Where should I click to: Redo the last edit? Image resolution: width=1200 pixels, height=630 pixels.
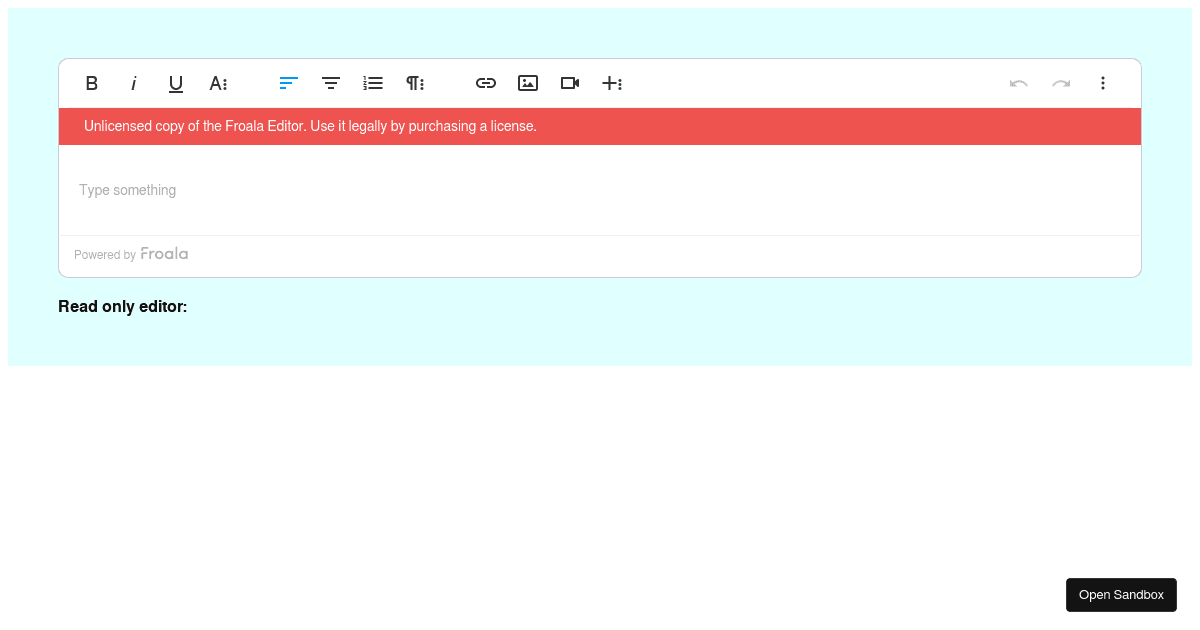point(1060,83)
